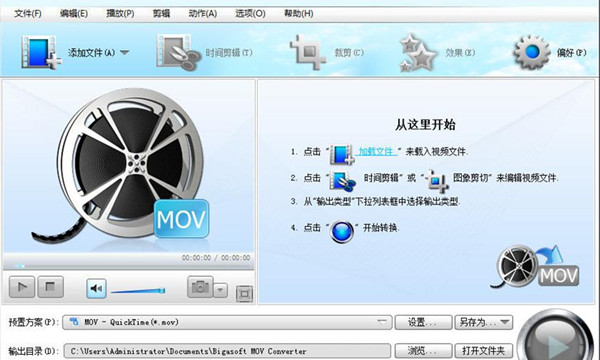
Task: Open 偏好 gear preferences icon
Action: pyautogui.click(x=532, y=52)
